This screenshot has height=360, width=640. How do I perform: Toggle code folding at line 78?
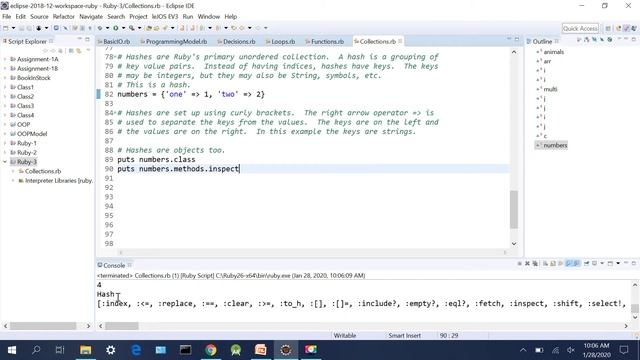pyautogui.click(x=115, y=57)
